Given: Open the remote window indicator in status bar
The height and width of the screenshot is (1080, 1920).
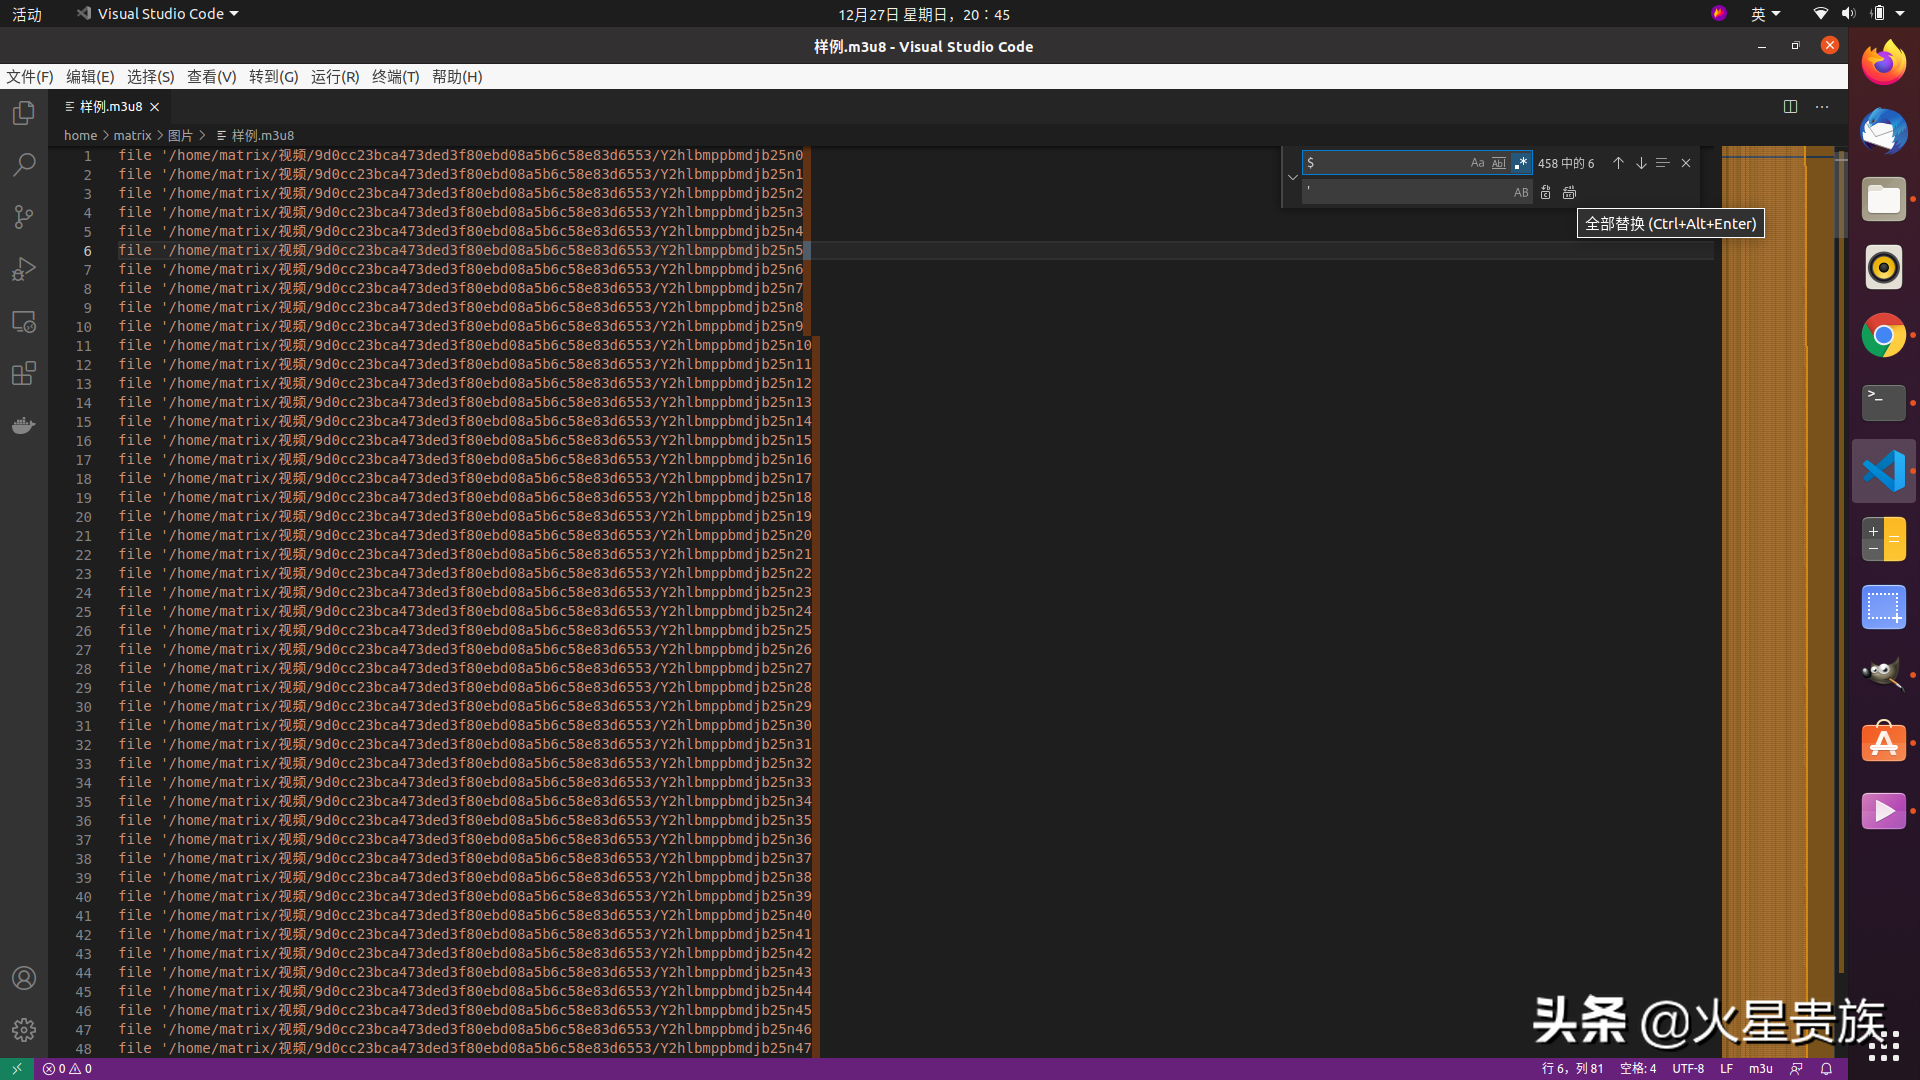Looking at the screenshot, I should [x=17, y=1069].
